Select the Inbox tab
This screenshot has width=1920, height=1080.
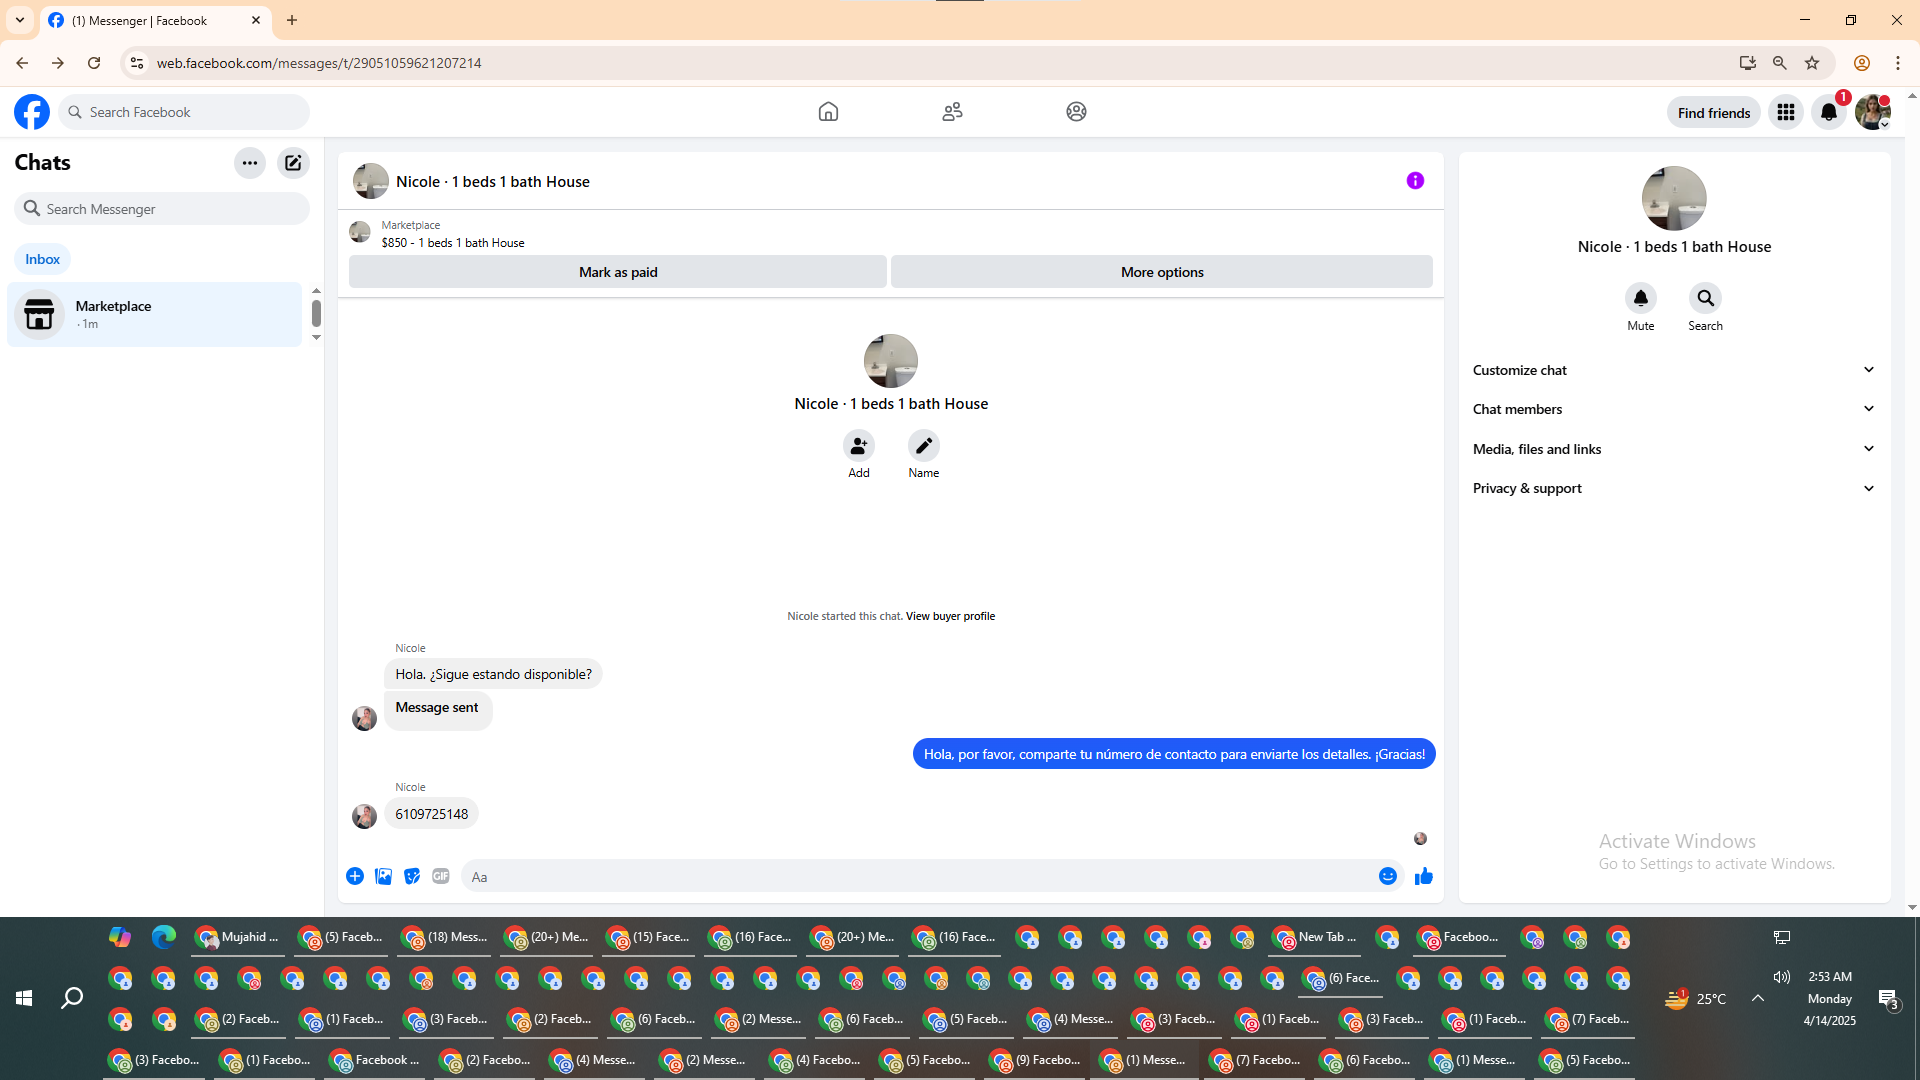pyautogui.click(x=42, y=259)
